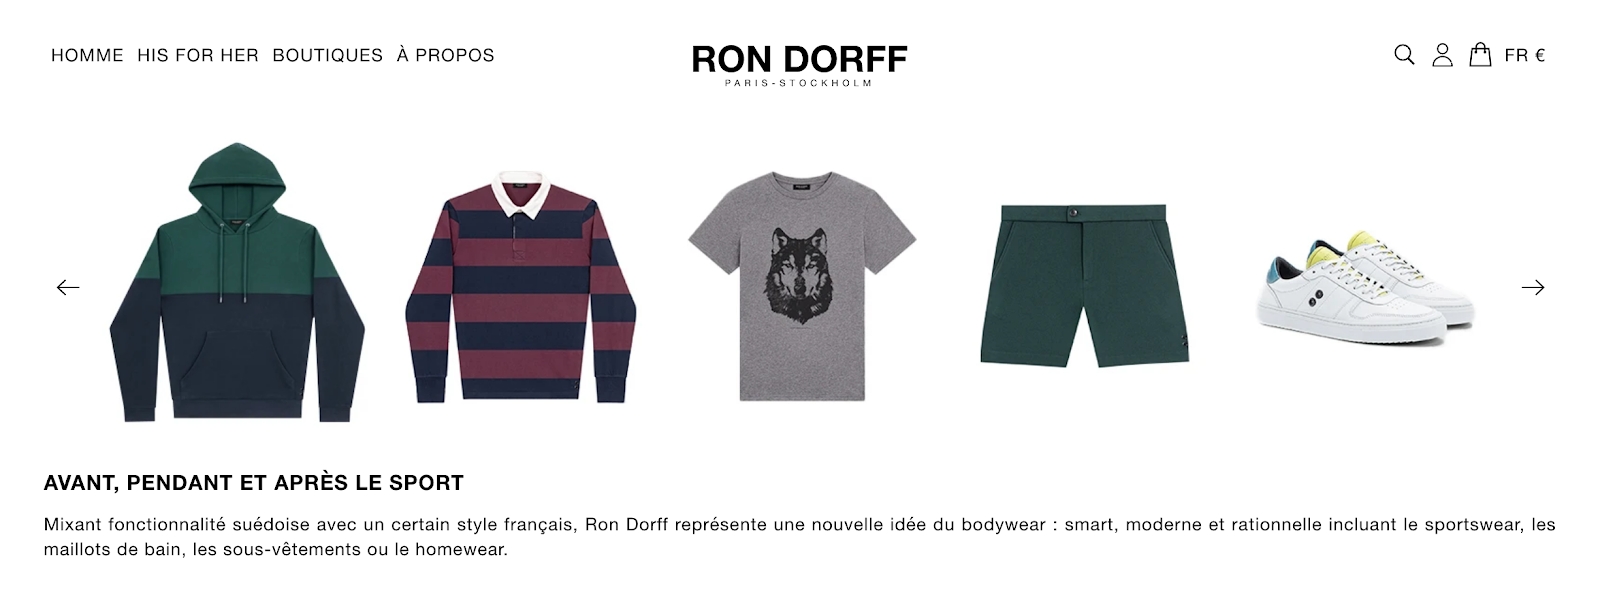Open the À PROPOS menu item
Image resolution: width=1600 pixels, height=601 pixels.
click(x=446, y=55)
